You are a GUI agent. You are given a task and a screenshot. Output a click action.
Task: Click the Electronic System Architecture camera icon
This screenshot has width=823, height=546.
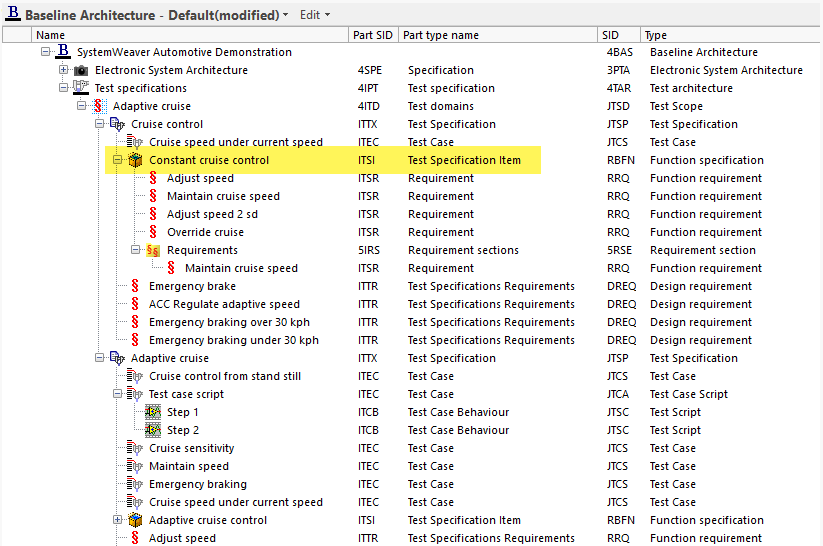[81, 70]
